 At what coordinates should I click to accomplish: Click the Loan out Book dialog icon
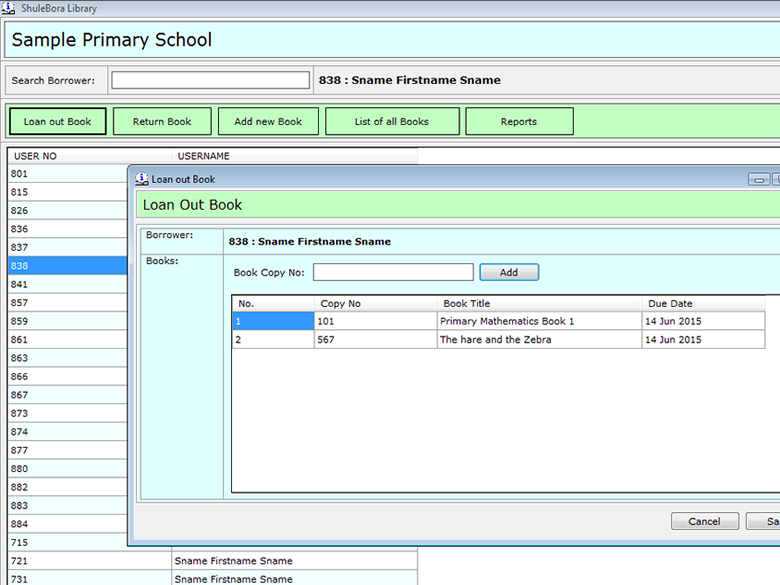141,179
